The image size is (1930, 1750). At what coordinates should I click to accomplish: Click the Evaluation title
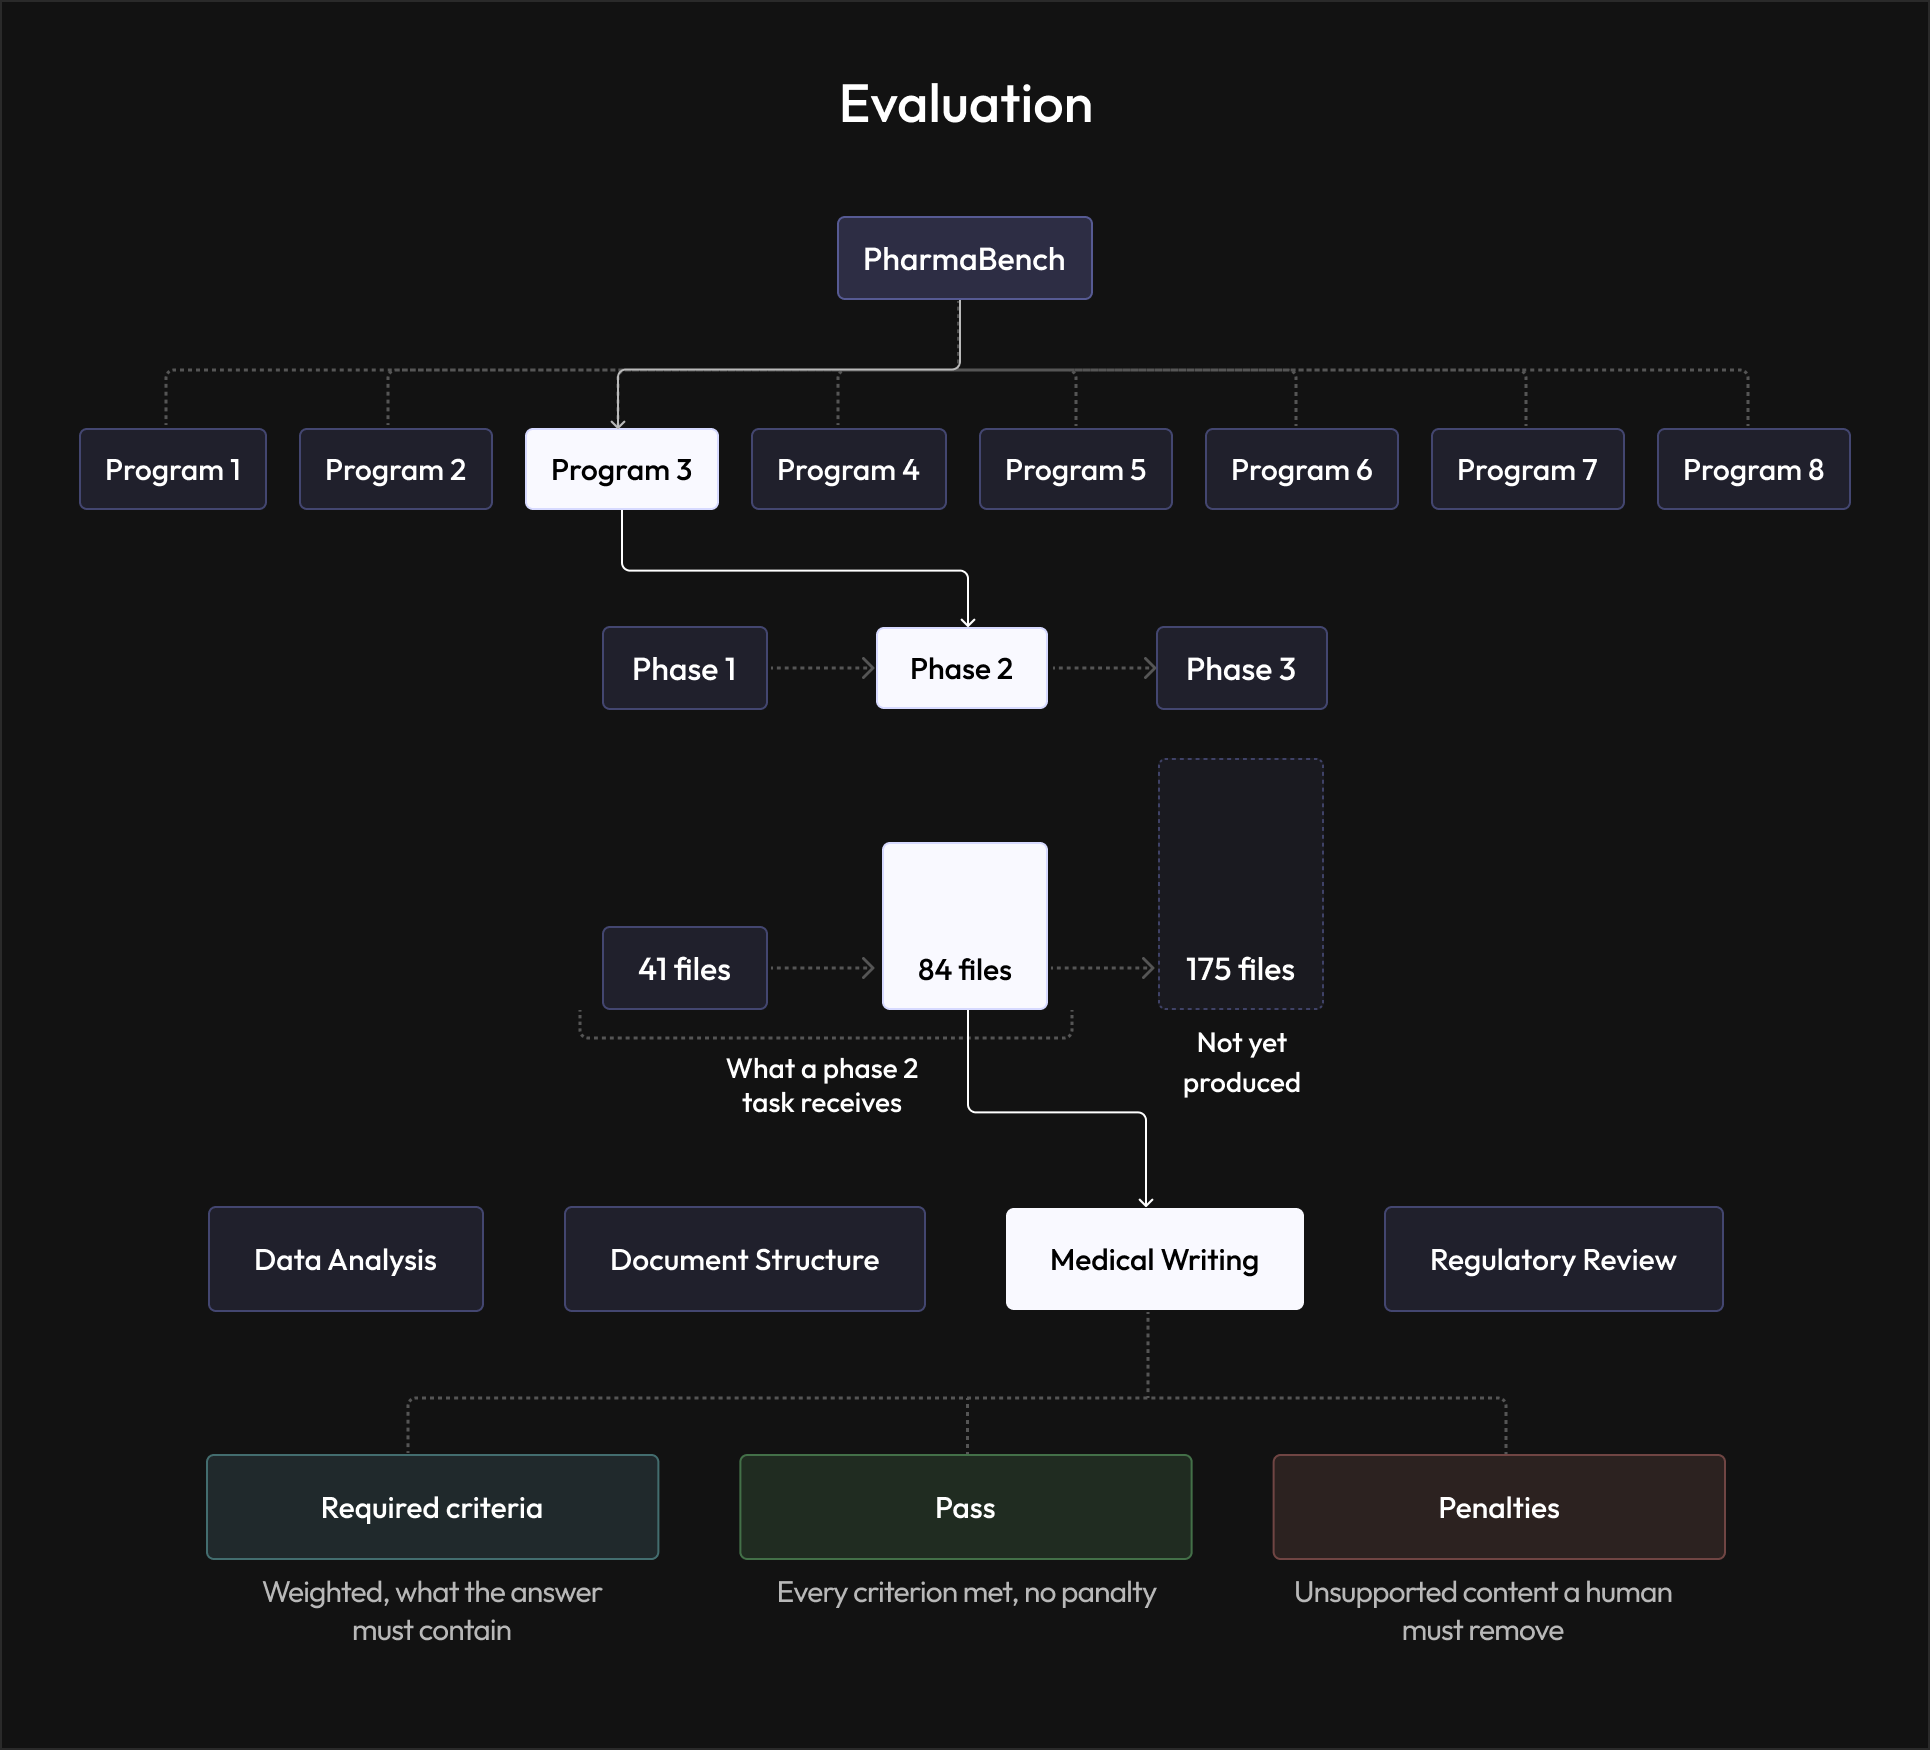pos(966,104)
